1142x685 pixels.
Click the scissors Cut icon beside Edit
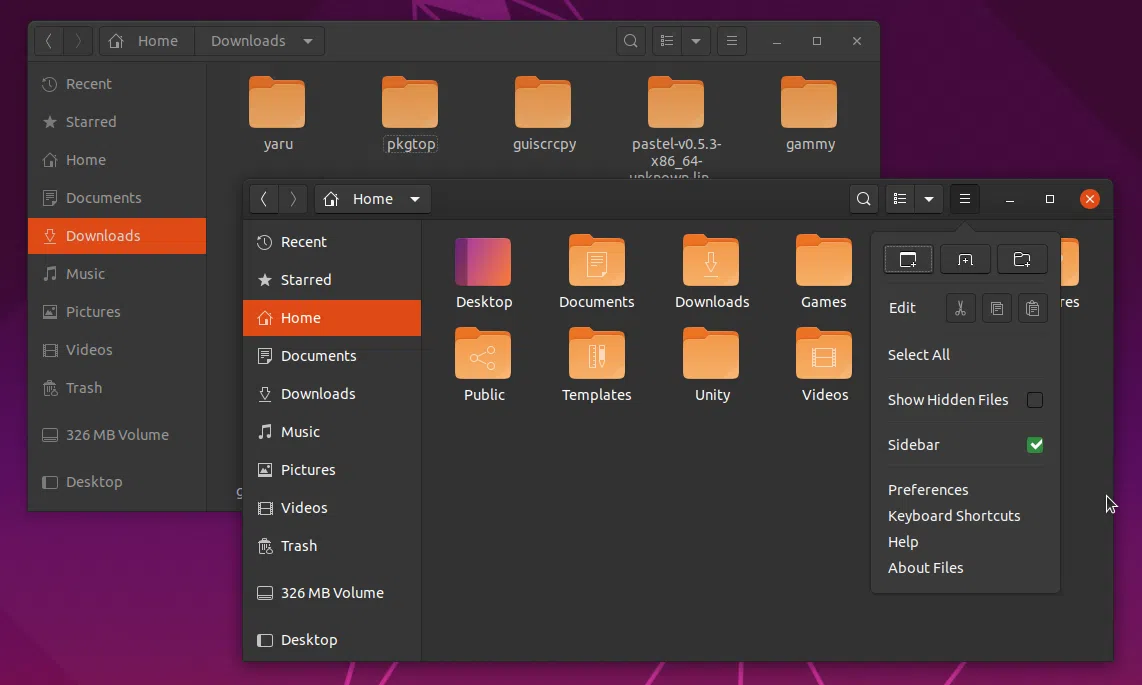pos(960,308)
